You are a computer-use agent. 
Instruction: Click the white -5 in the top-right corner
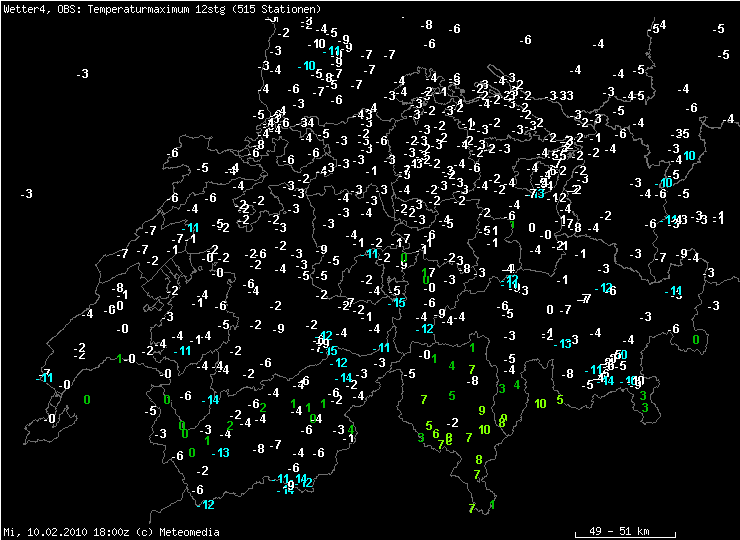[719, 28]
